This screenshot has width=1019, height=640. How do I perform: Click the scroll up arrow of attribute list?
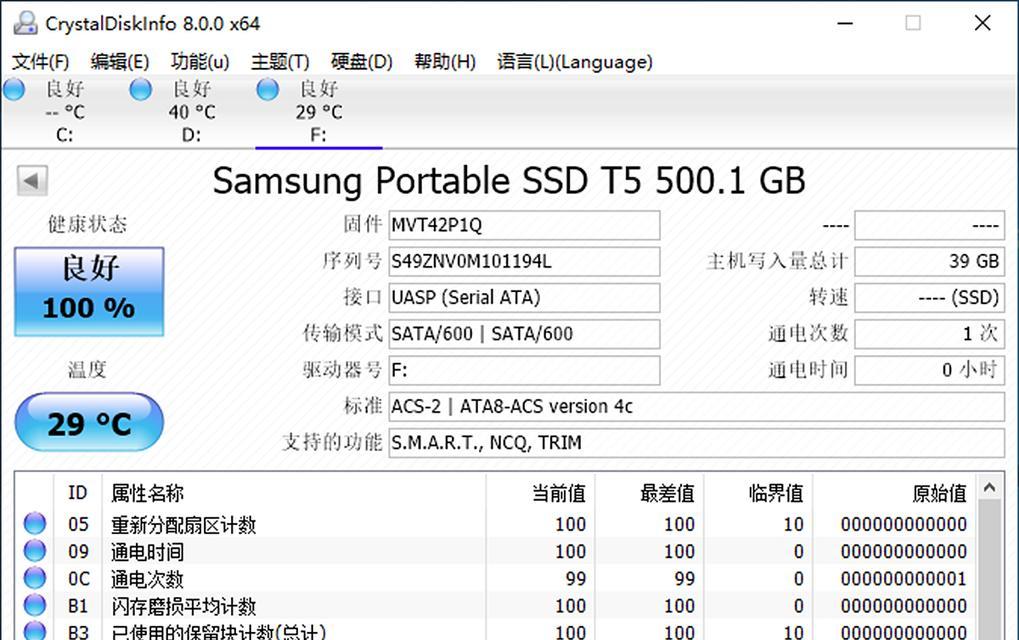[x=990, y=487]
